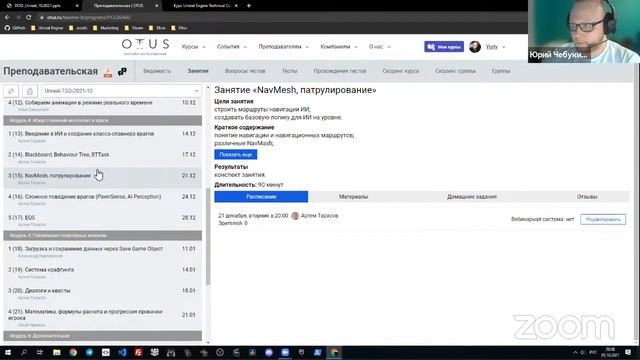Open the Yuriy user account dropdown
The image size is (640, 360).
point(496,47)
